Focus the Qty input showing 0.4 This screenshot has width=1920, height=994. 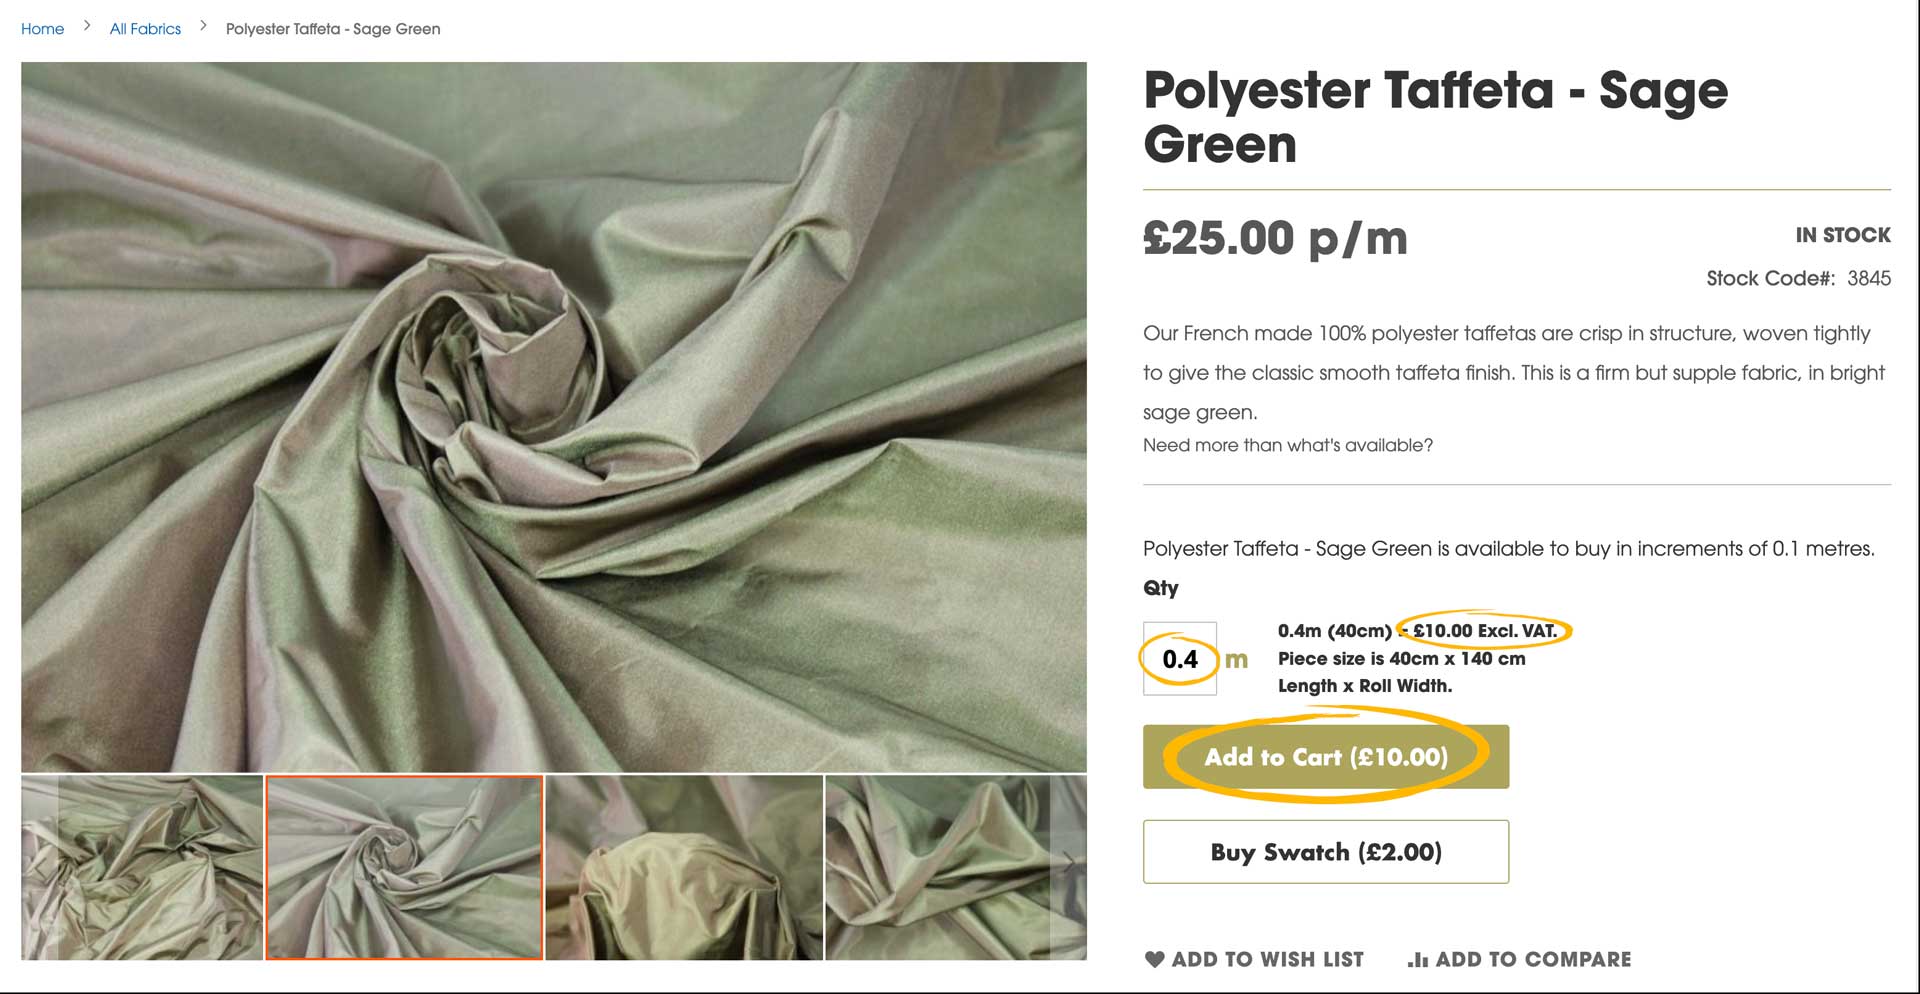tap(1180, 659)
